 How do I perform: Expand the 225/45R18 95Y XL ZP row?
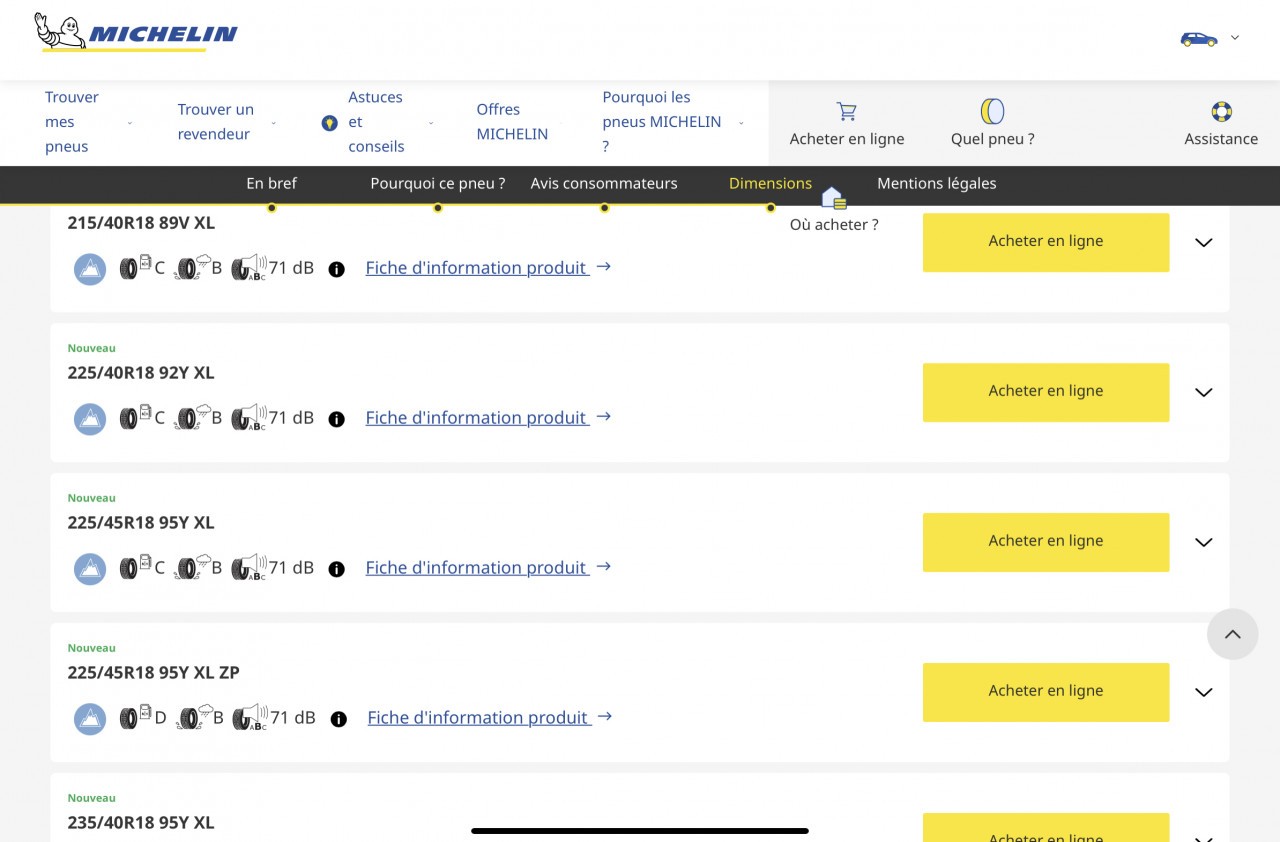point(1204,693)
